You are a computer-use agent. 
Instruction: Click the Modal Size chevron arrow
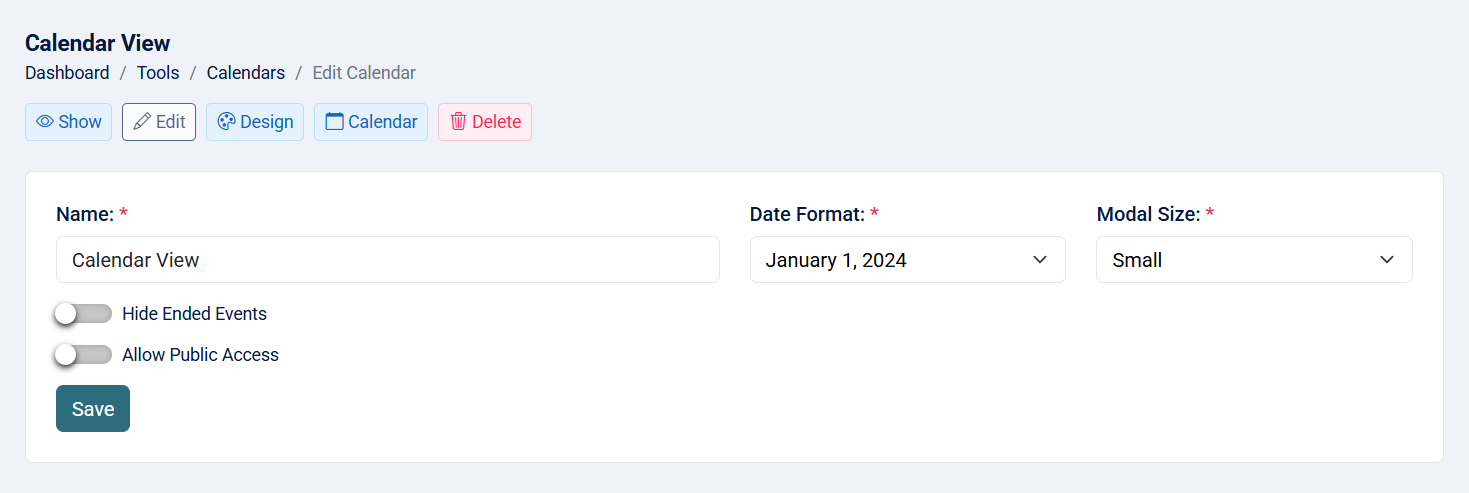click(x=1387, y=260)
